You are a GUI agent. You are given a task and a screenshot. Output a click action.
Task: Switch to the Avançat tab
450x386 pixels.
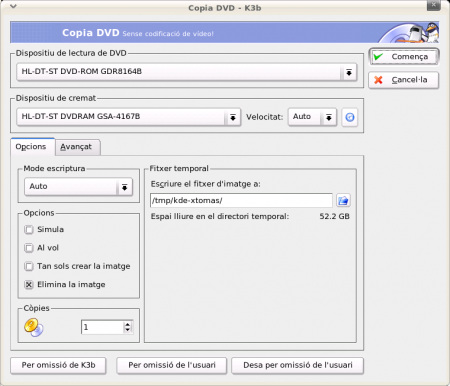click(x=77, y=147)
